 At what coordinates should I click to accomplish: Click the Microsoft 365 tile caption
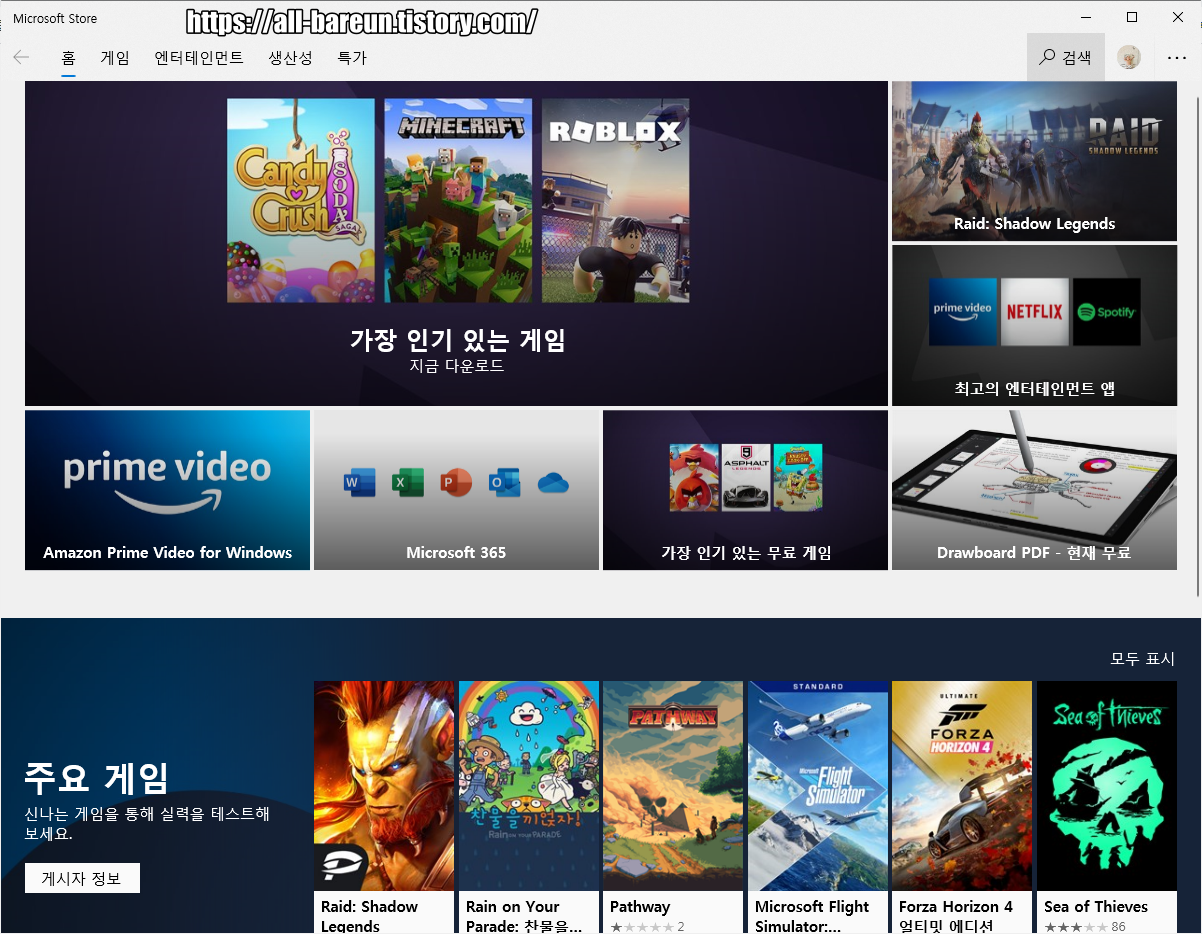pos(456,552)
